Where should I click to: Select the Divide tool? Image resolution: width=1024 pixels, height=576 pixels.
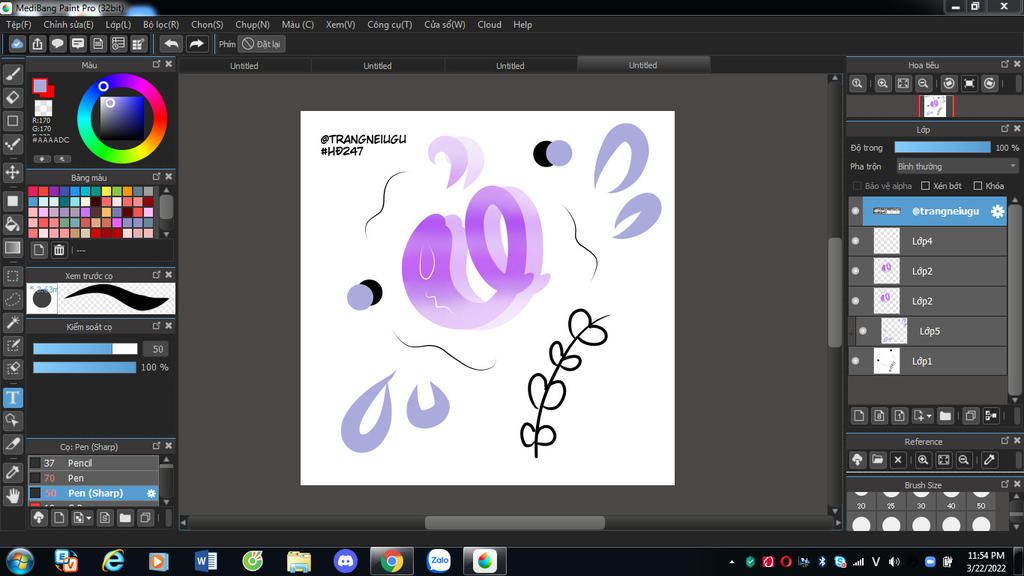(13, 444)
